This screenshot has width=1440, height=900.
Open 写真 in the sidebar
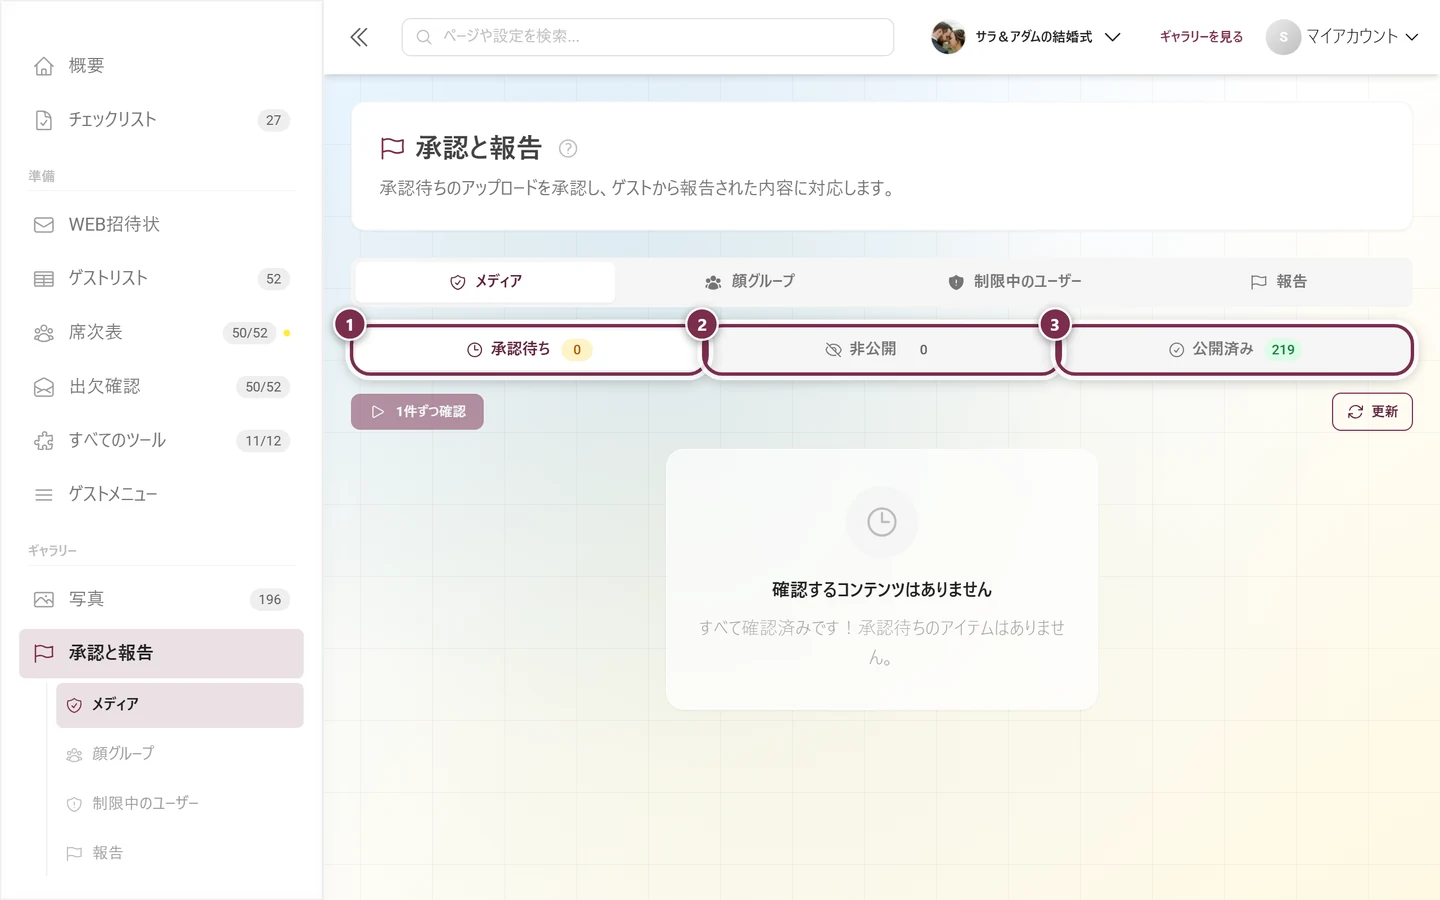tap(161, 600)
